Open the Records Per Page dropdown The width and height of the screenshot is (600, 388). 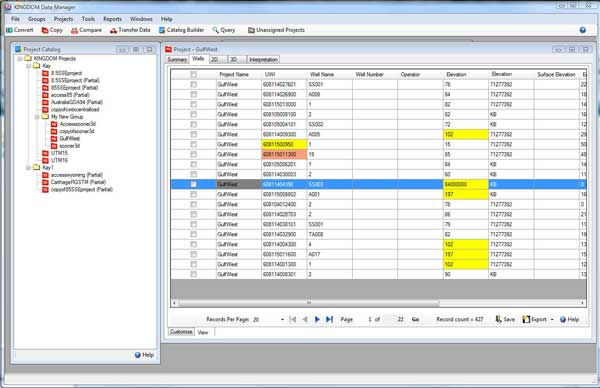point(282,320)
